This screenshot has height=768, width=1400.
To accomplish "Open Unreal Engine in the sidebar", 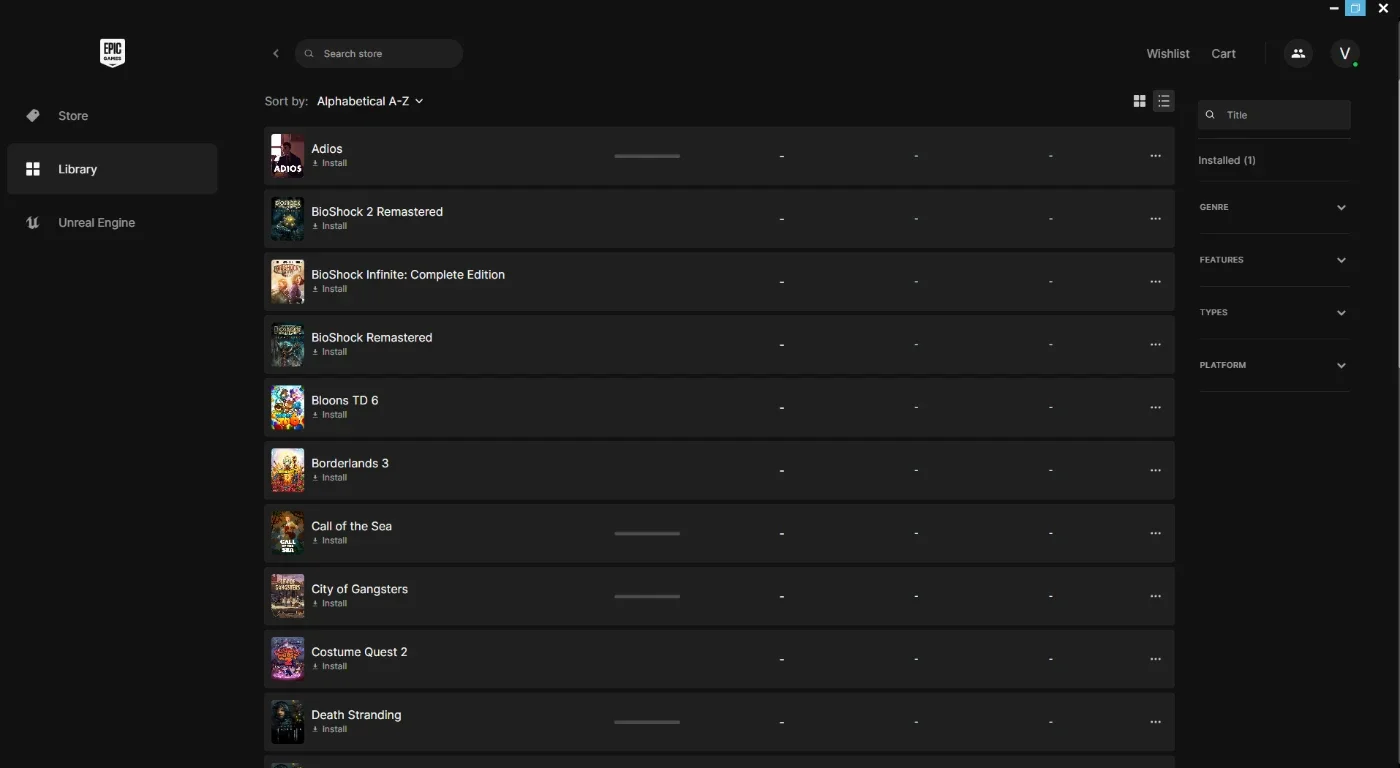I will pos(112,223).
